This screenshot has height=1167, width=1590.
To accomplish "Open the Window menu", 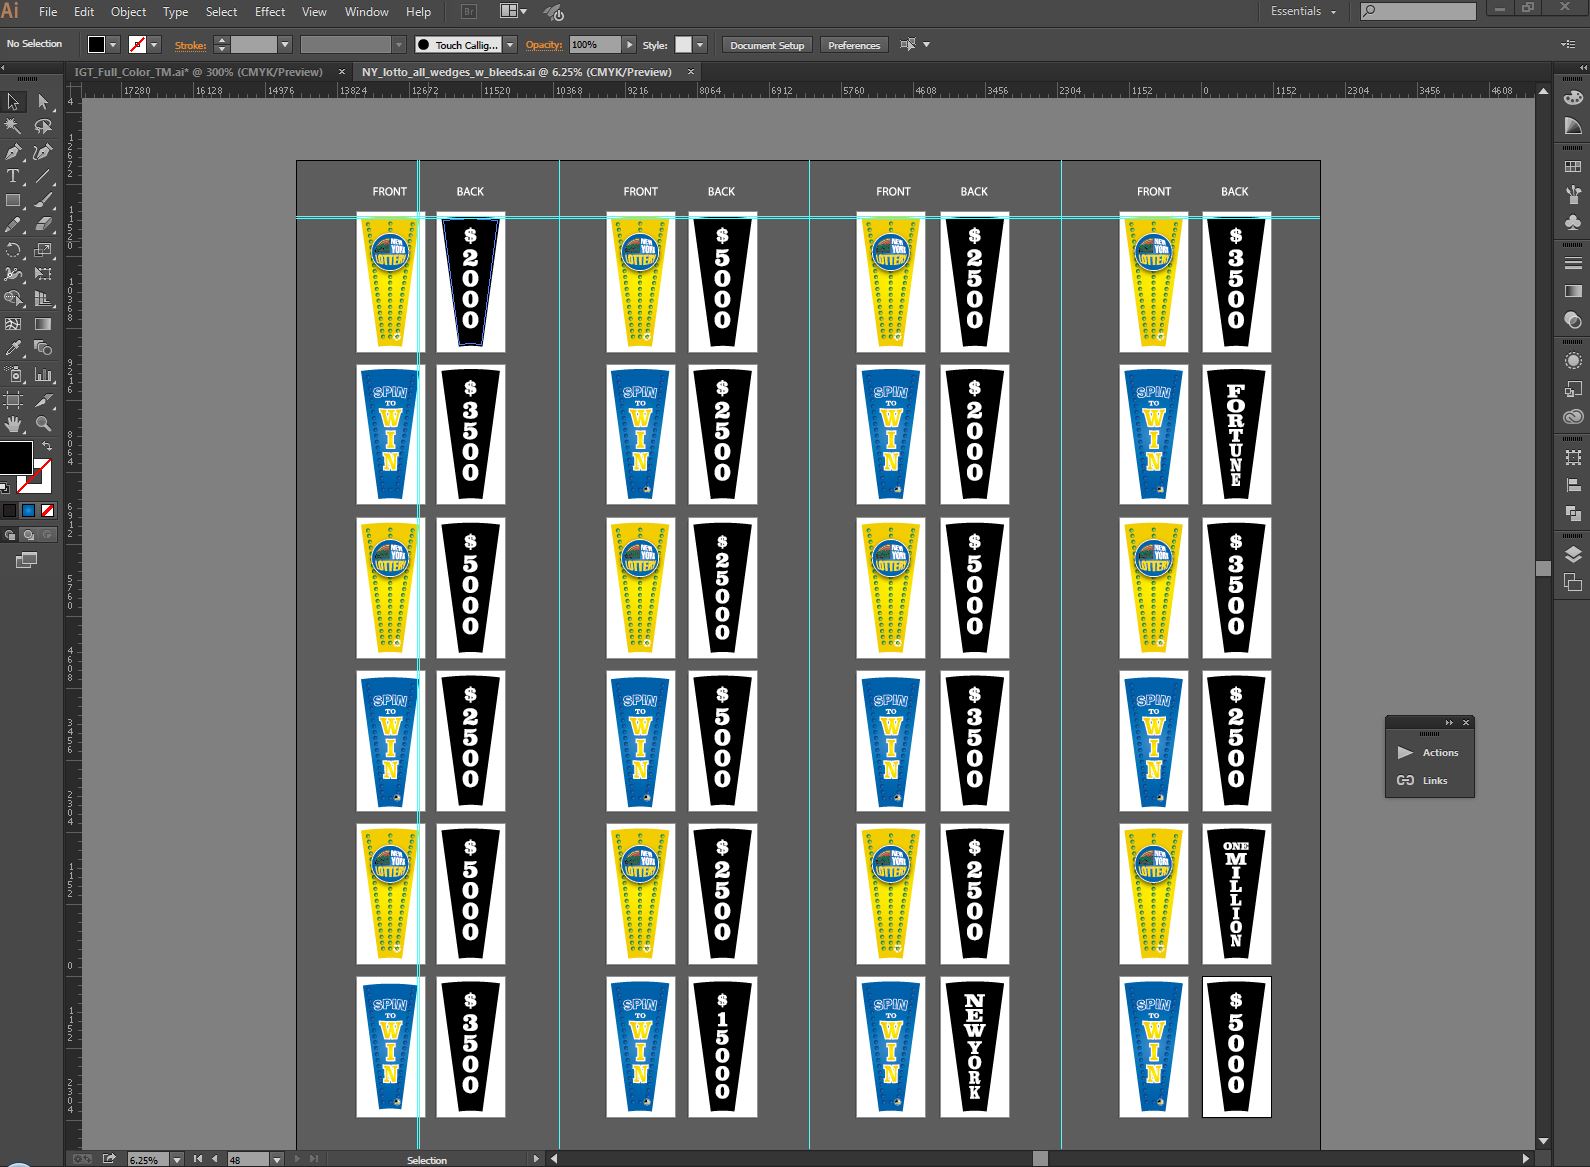I will (366, 12).
